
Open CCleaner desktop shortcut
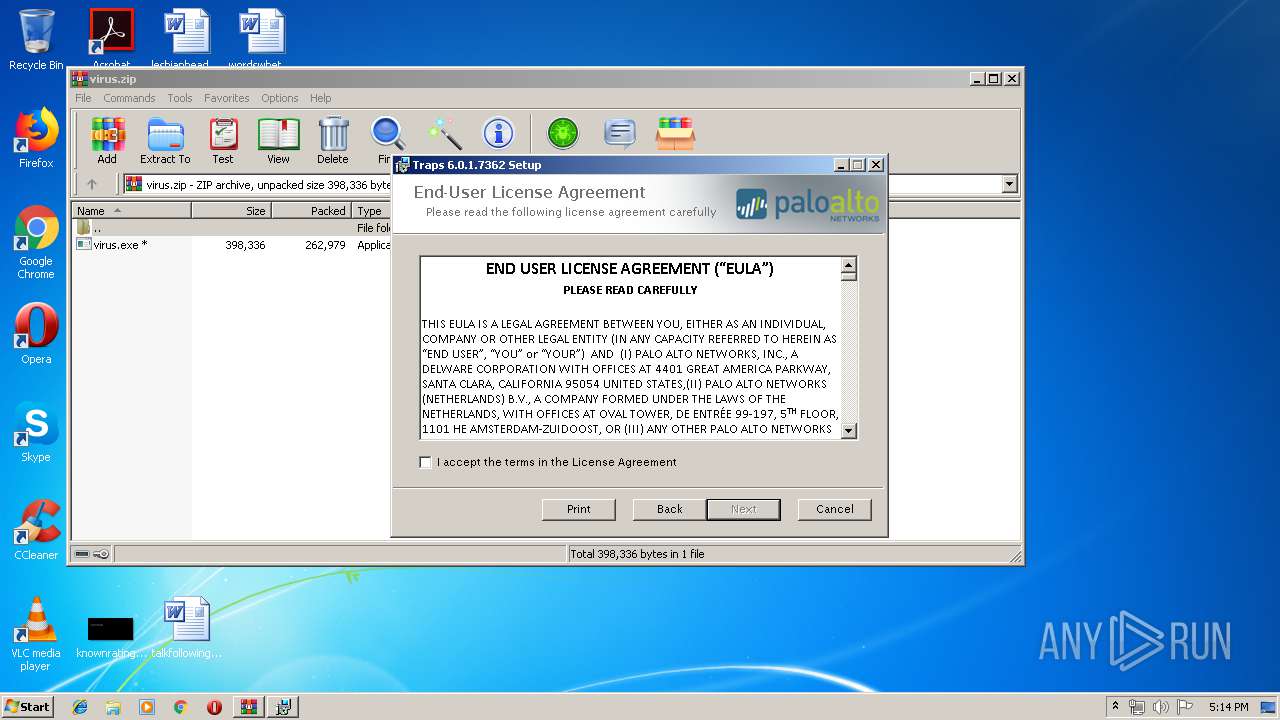click(x=36, y=530)
